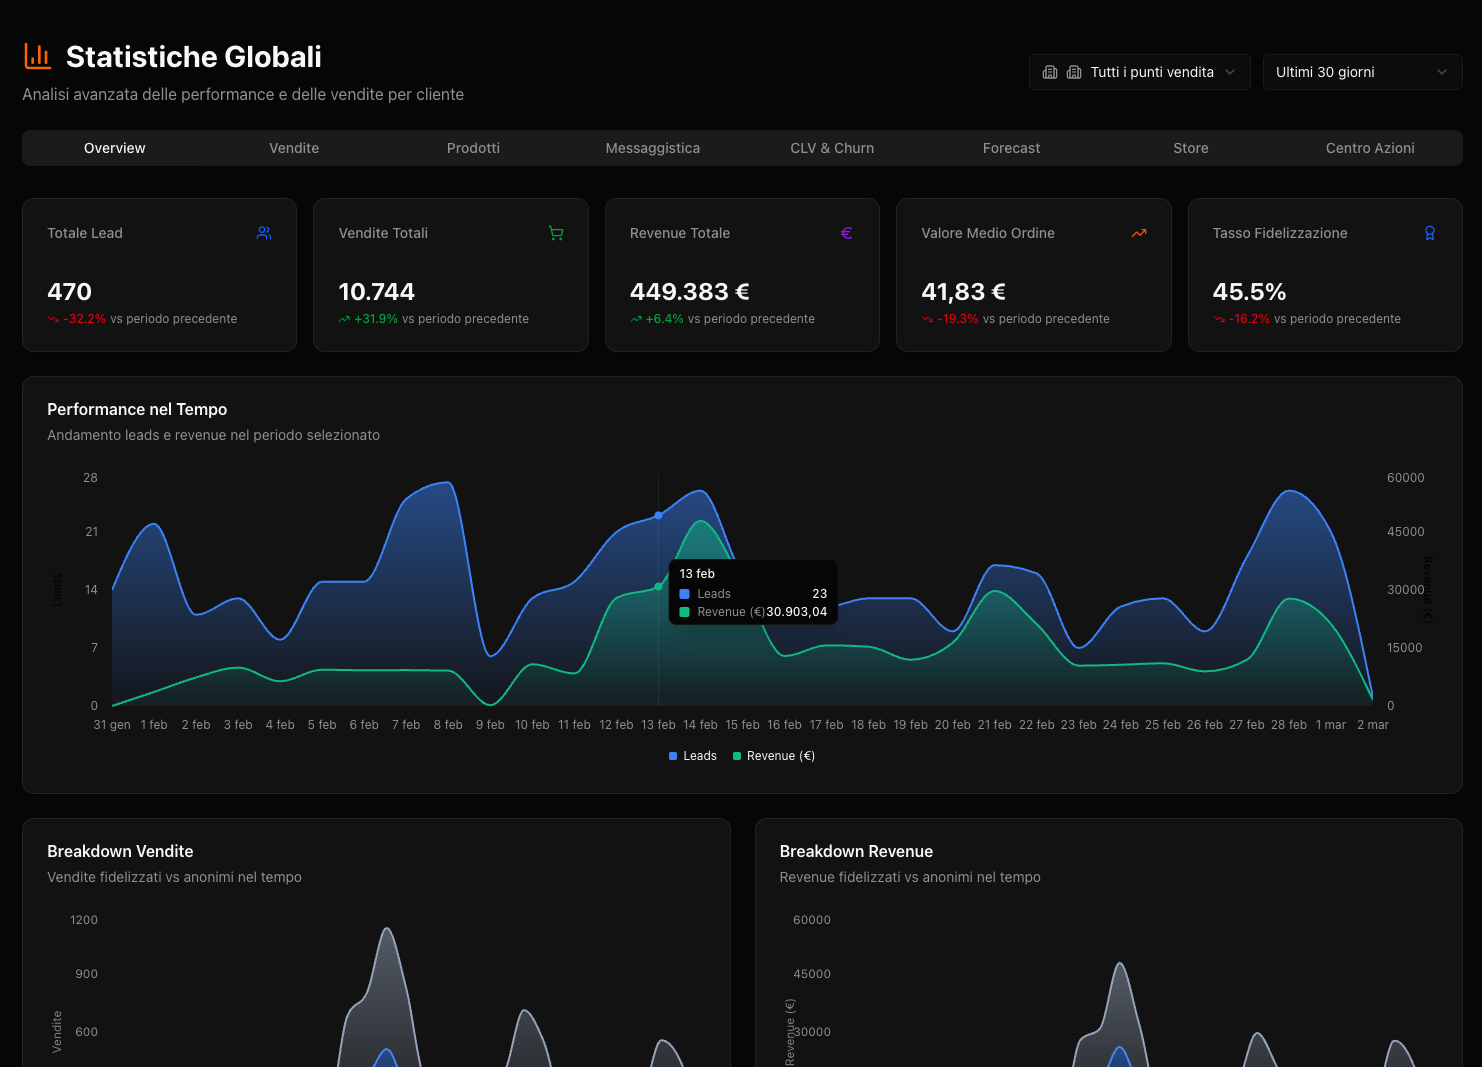Click the users icon on Totale Lead card
Viewport: 1482px width, 1067px height.
coord(264,232)
